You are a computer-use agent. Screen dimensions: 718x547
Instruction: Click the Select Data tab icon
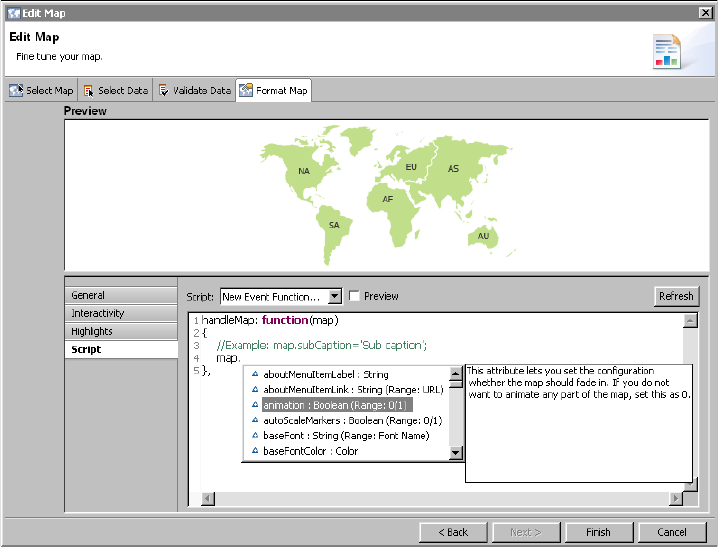tap(89, 91)
